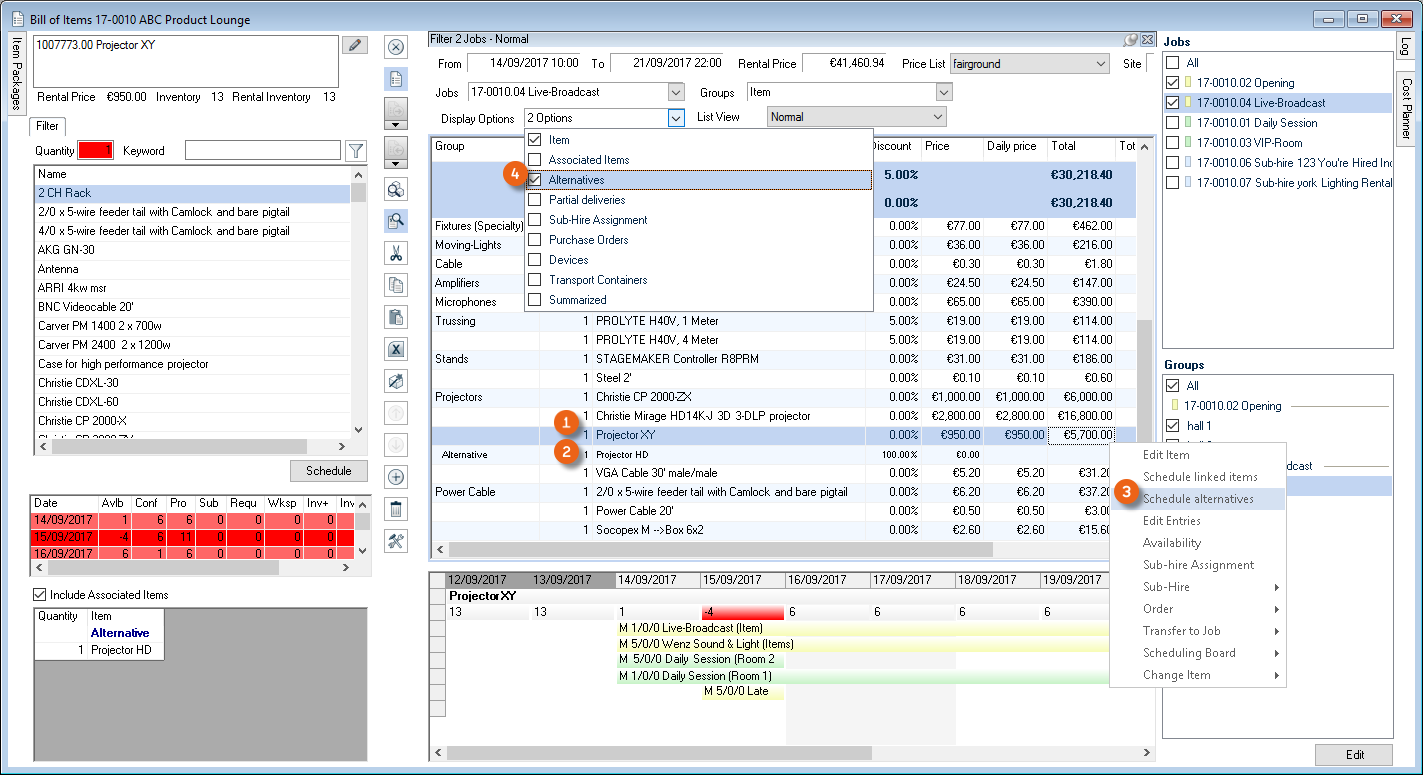Image resolution: width=1423 pixels, height=775 pixels.
Task: Click the Excel export icon
Action: click(395, 349)
